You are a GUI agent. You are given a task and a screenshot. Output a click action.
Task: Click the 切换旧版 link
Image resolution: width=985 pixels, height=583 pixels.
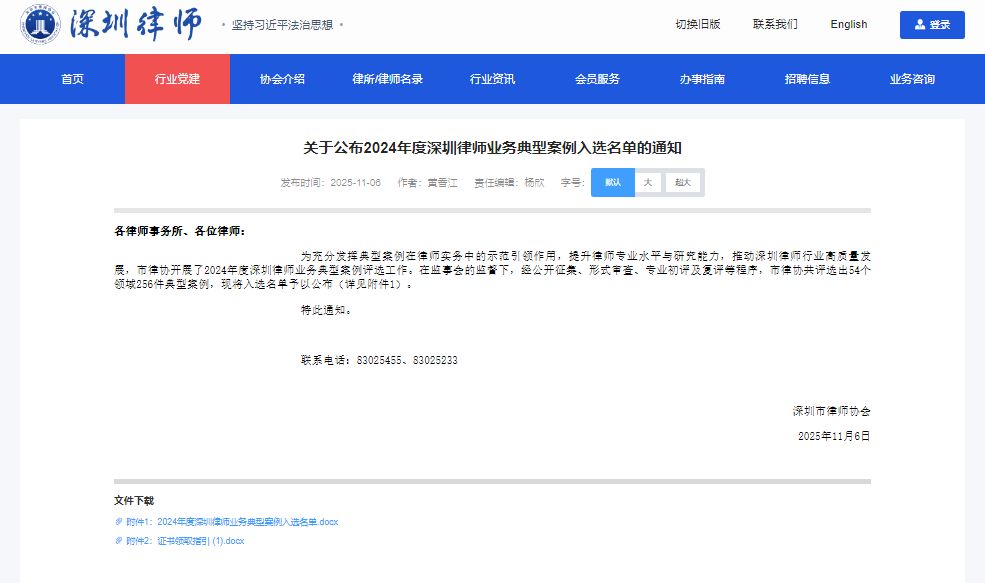pyautogui.click(x=697, y=25)
